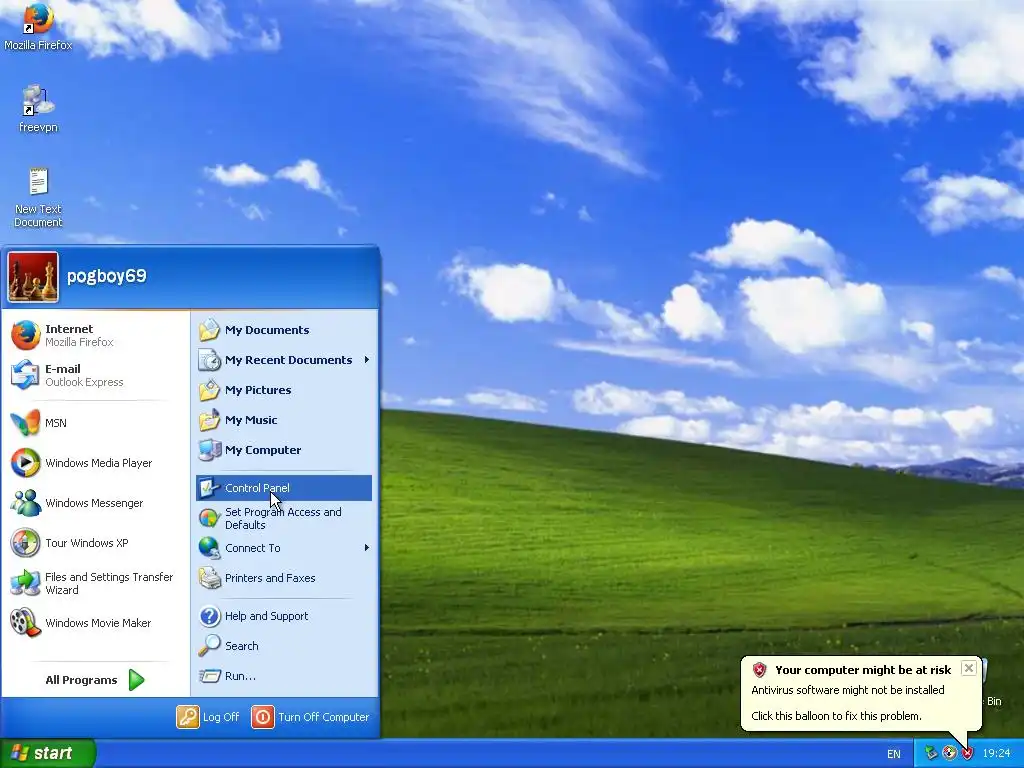Click the Firefox icon beside Internet
The width and height of the screenshot is (1024, 768).
25,335
